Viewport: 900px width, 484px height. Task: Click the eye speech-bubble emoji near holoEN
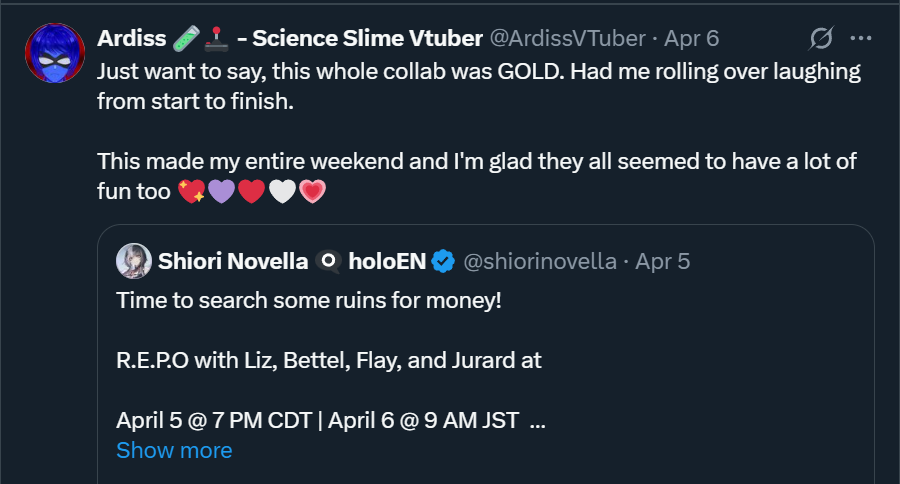pos(328,262)
